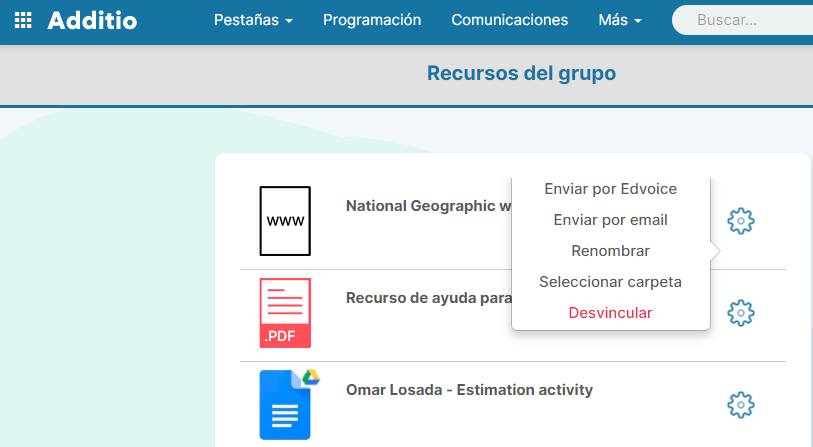Click the Additio logo
The image size is (813, 447).
92,21
